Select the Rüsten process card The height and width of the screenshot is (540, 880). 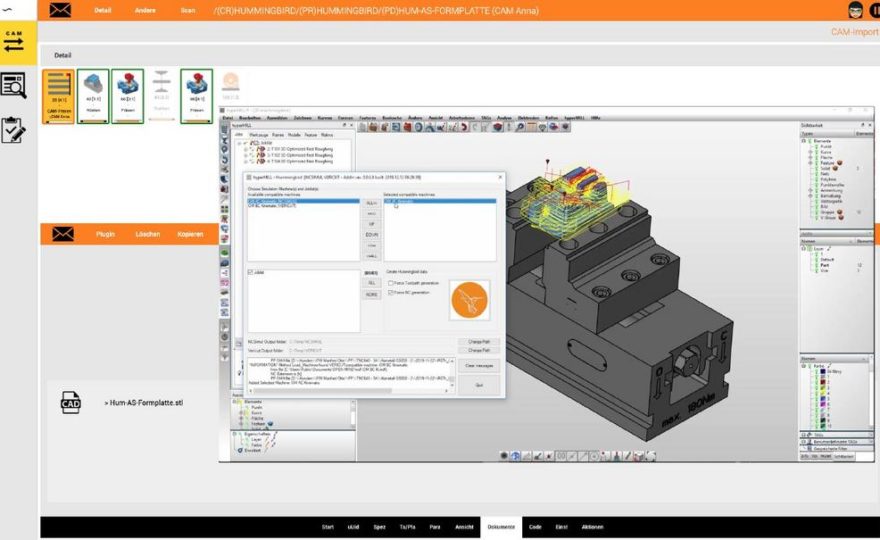click(x=93, y=96)
